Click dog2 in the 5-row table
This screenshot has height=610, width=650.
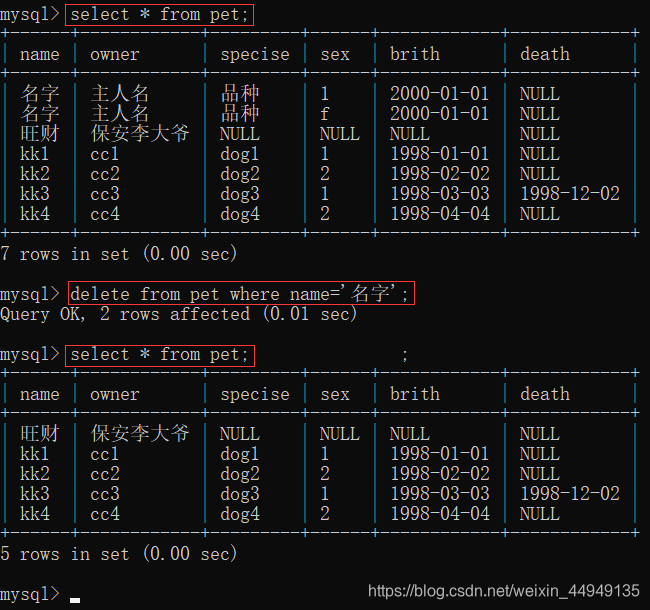[240, 474]
